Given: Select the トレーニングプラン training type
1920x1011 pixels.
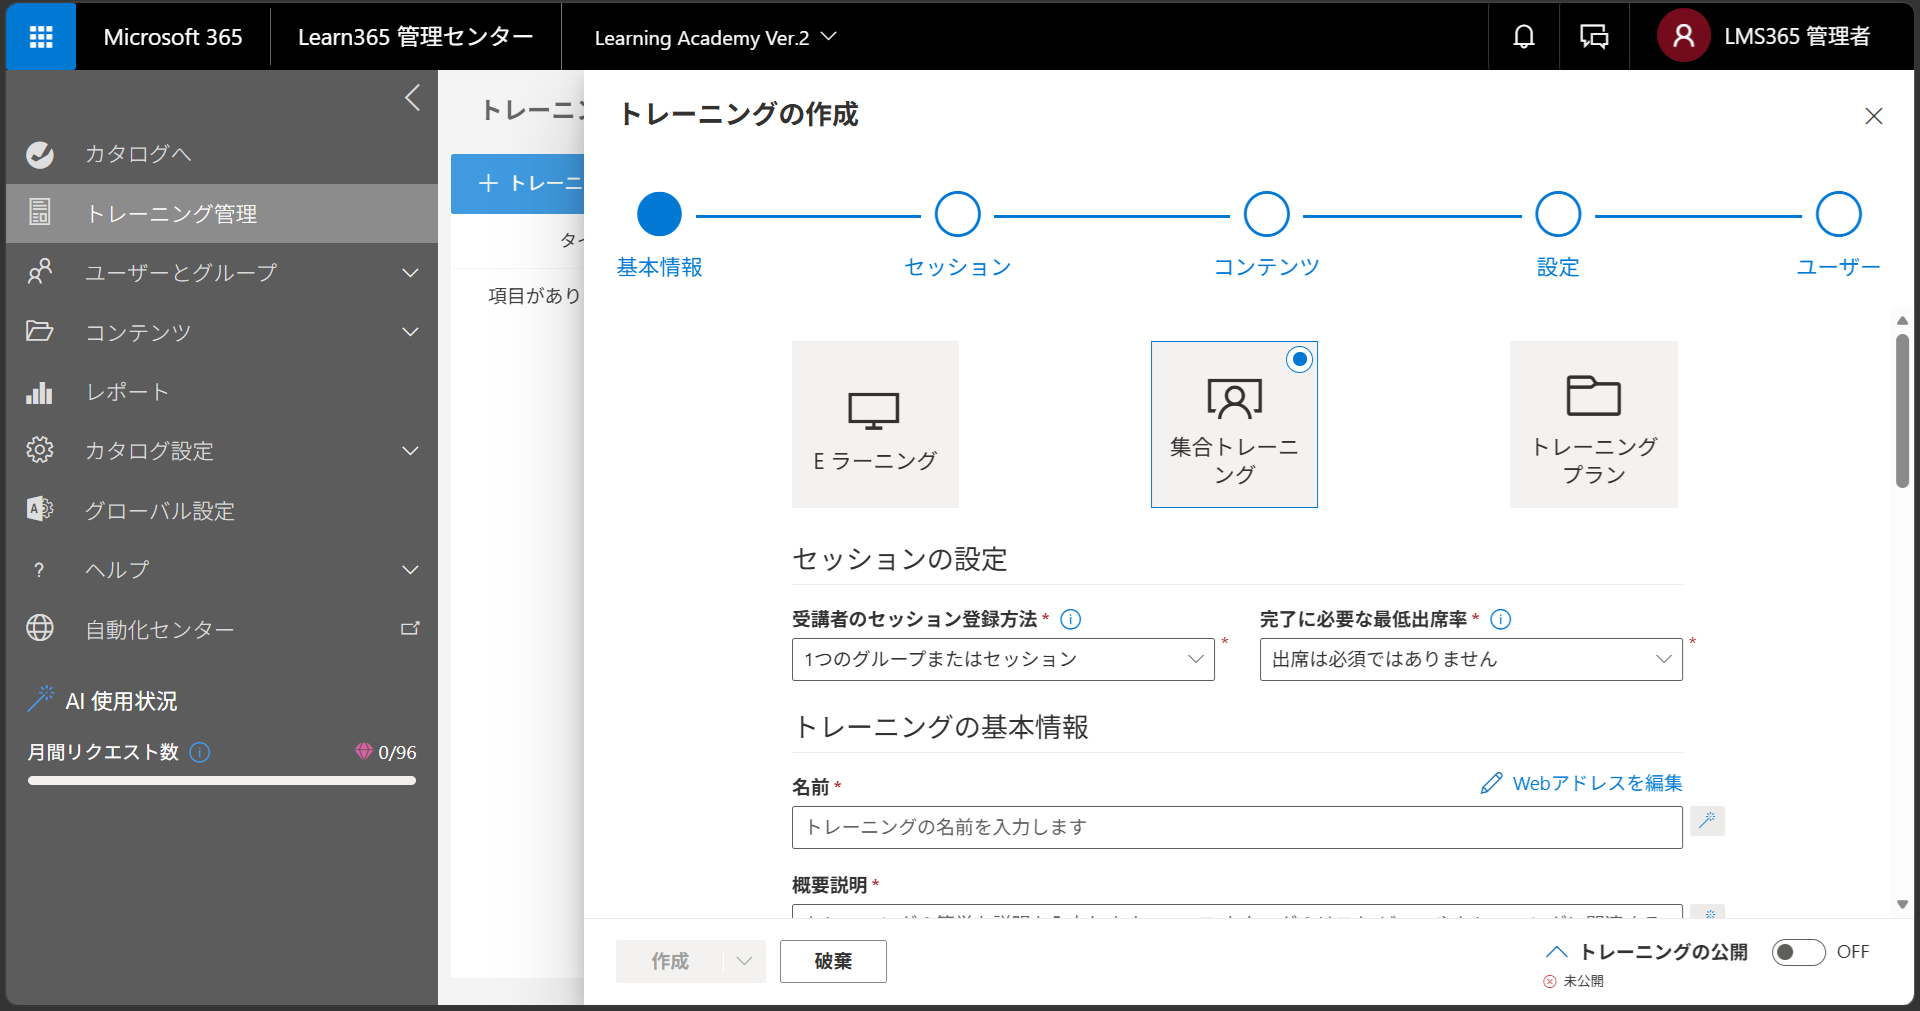Looking at the screenshot, I should 1594,424.
